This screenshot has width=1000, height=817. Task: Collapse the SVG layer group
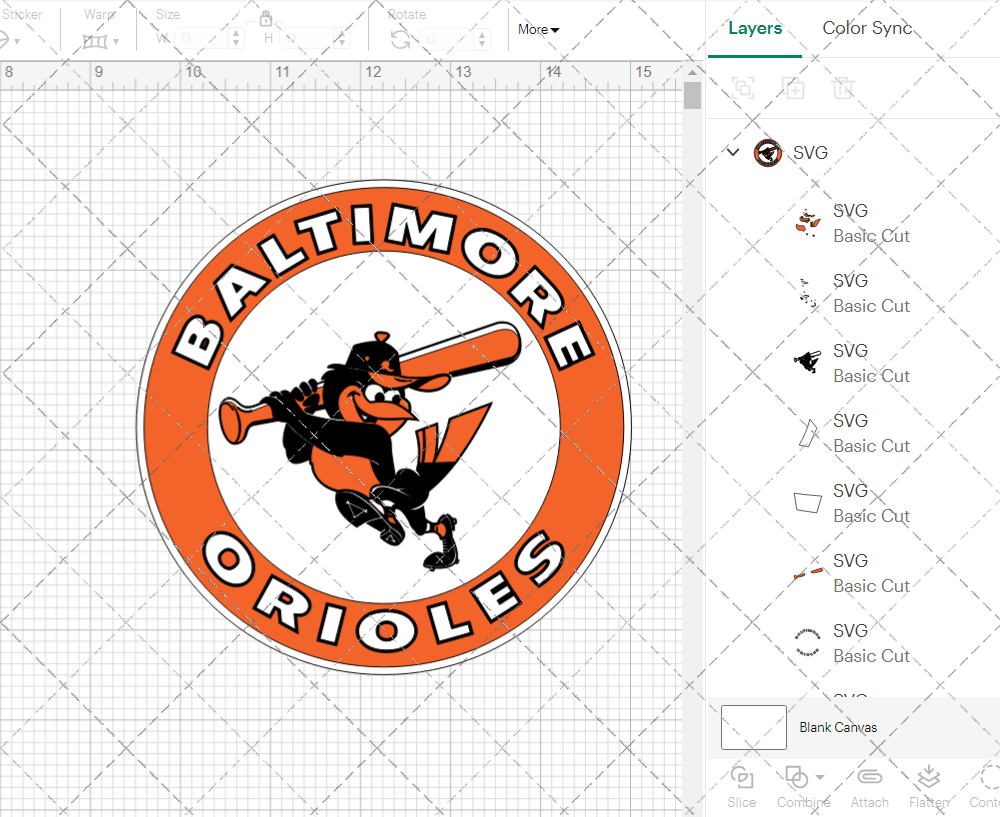coord(733,152)
